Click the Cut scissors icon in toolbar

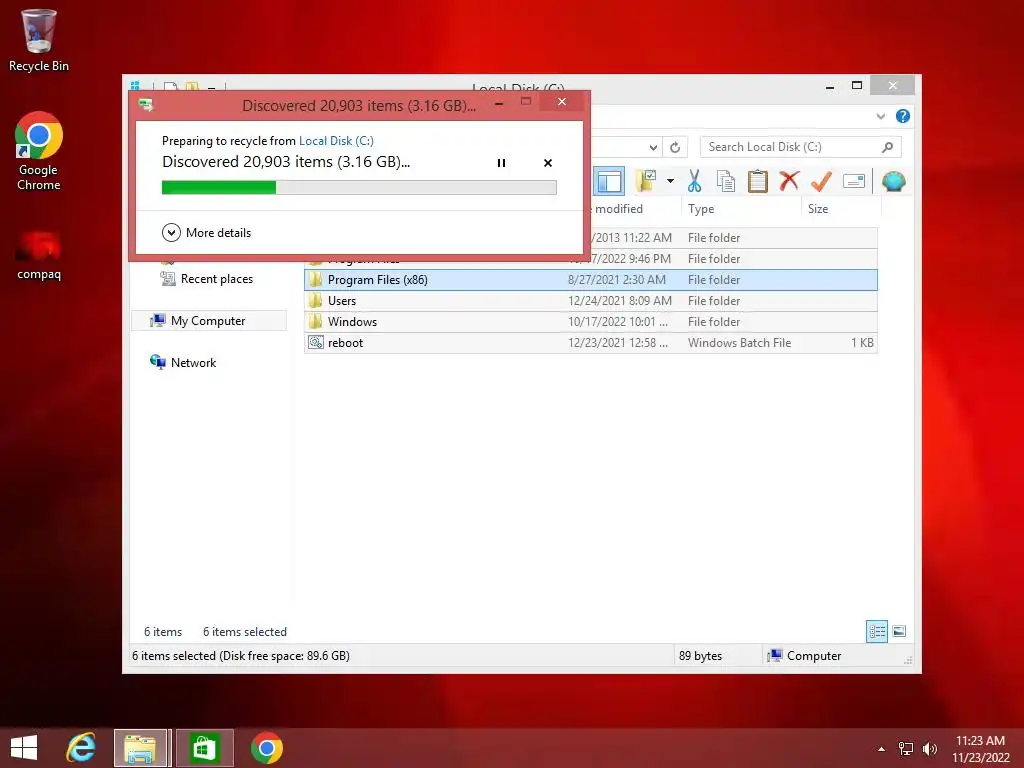click(x=694, y=181)
